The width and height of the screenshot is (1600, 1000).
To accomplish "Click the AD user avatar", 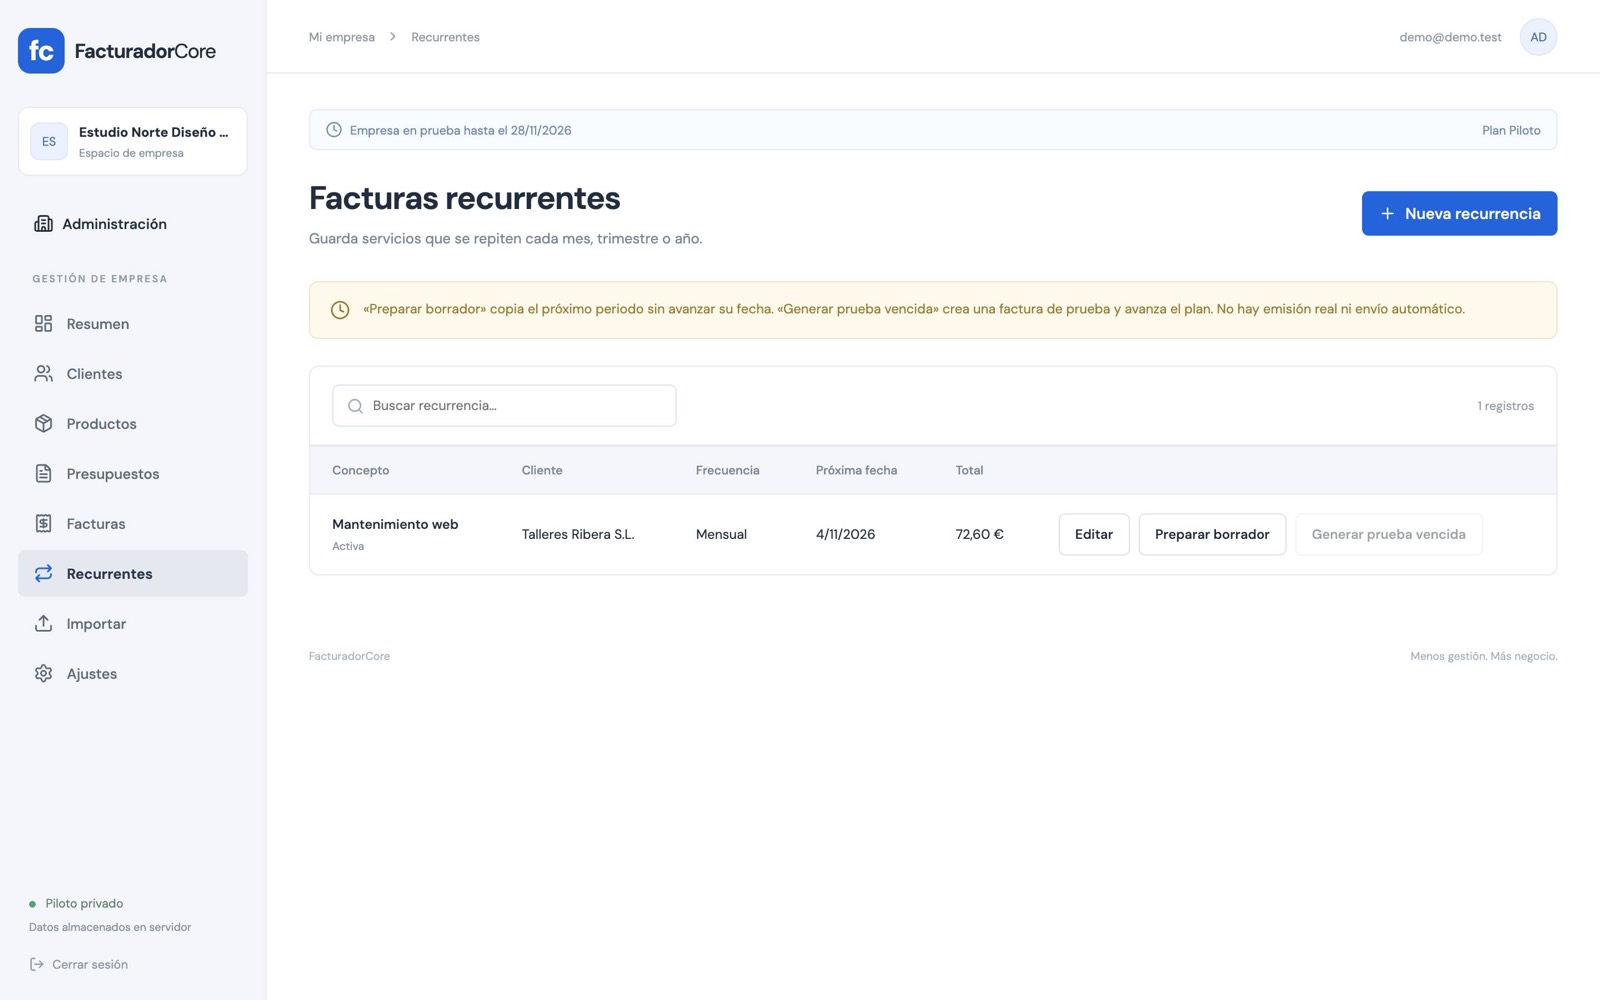I will pos(1538,37).
